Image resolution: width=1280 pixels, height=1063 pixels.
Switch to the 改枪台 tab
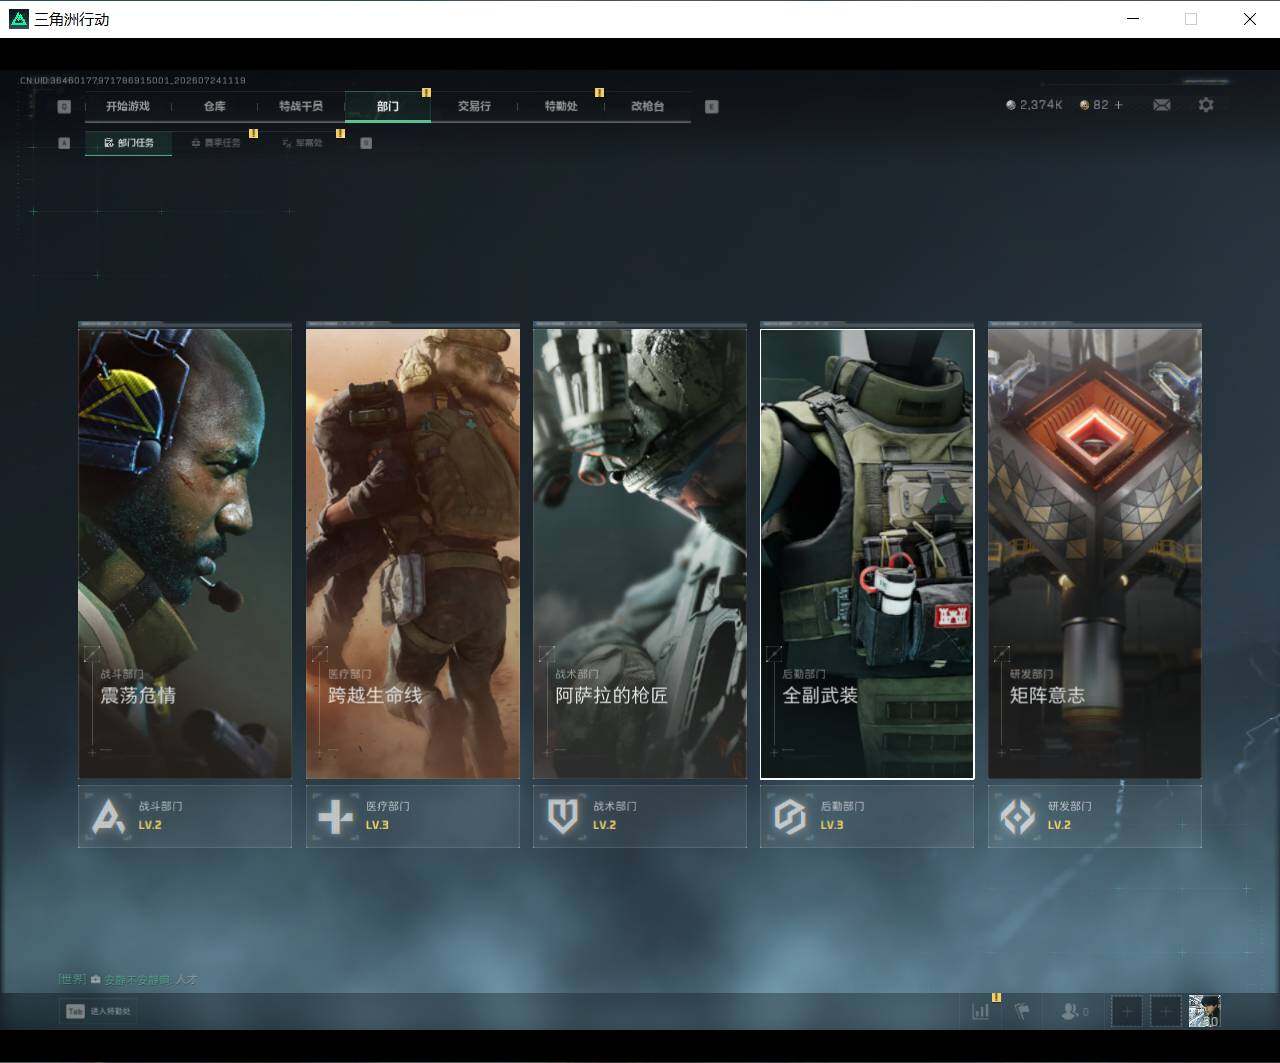(x=647, y=106)
